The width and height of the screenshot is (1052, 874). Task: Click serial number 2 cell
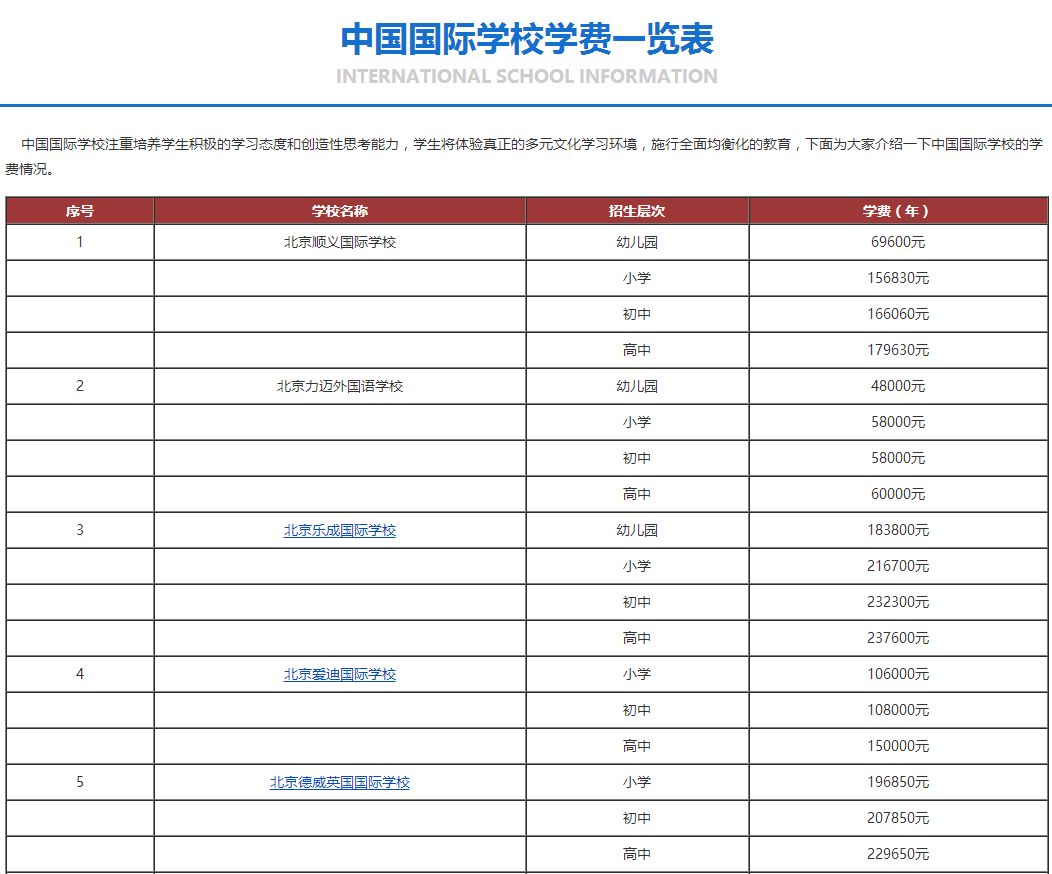click(x=80, y=386)
